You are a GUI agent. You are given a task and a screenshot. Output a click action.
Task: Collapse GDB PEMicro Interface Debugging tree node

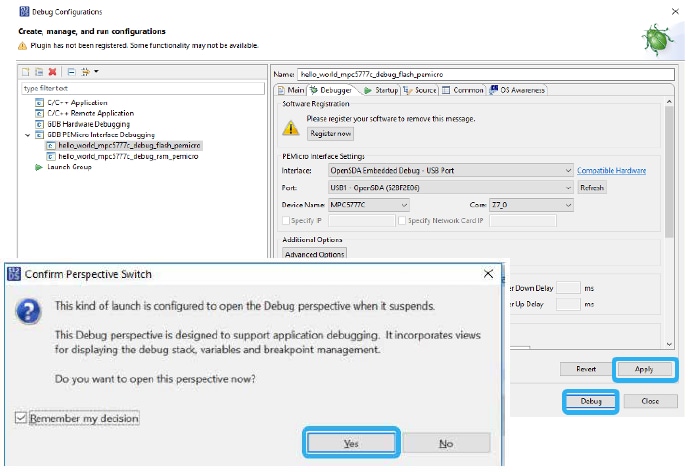[26, 134]
